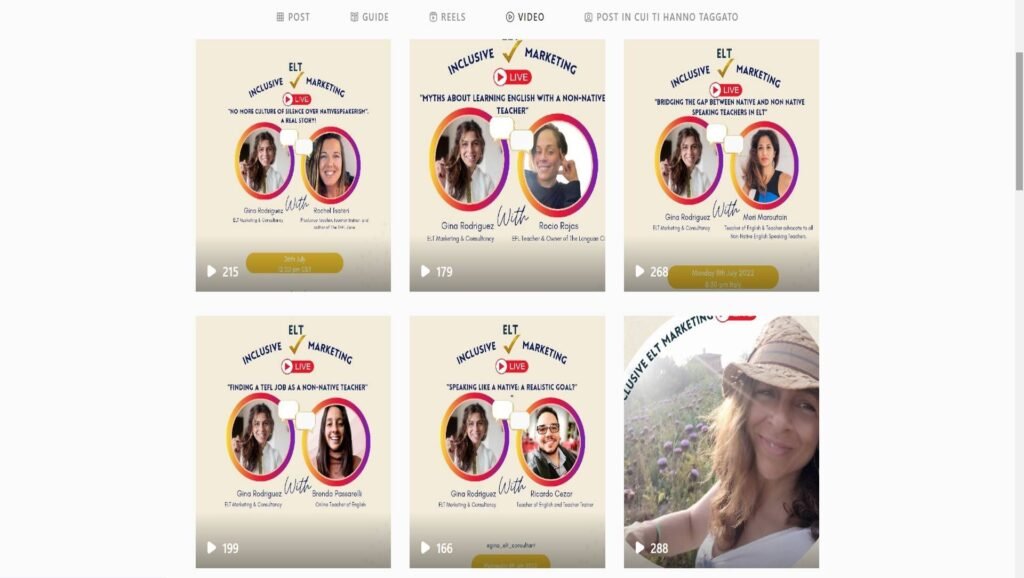Select the REELS tab

[x=447, y=17]
